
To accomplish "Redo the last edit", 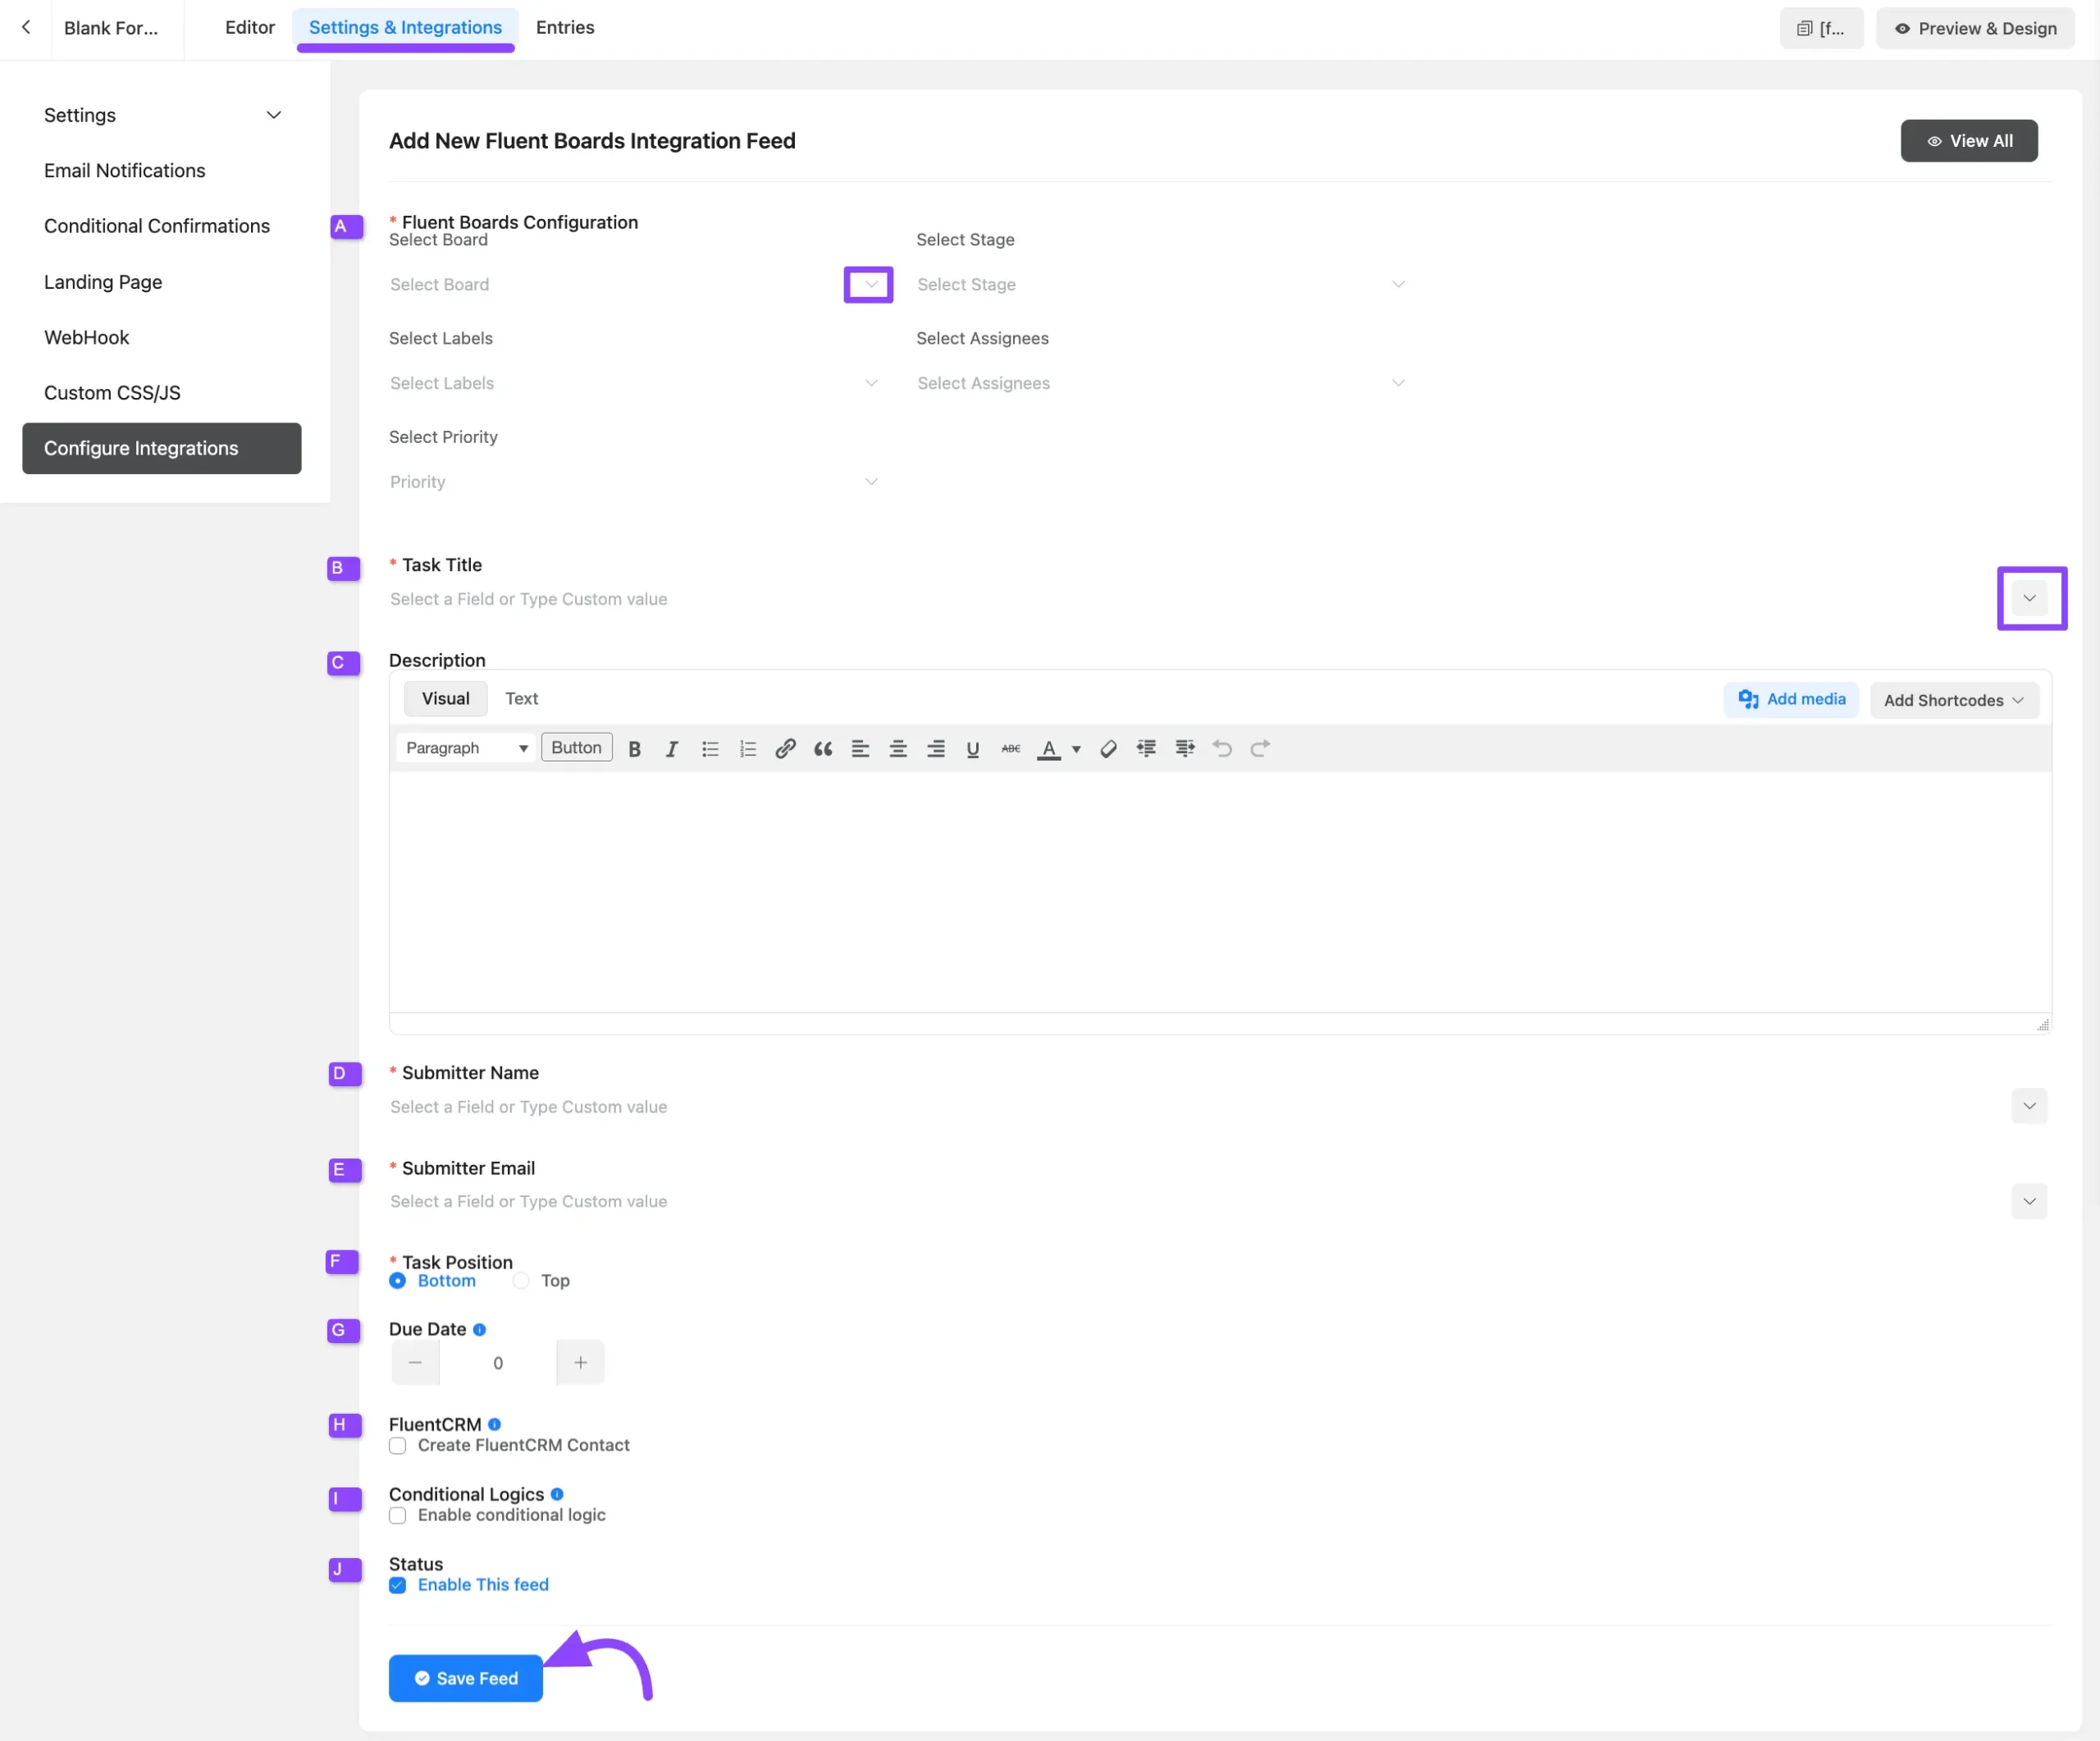I will click(x=1260, y=748).
